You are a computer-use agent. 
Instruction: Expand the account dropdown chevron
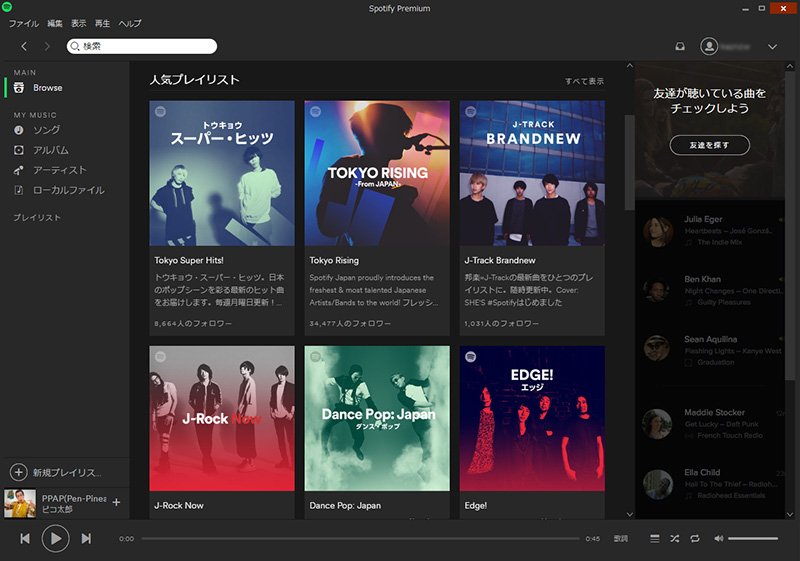tap(772, 46)
